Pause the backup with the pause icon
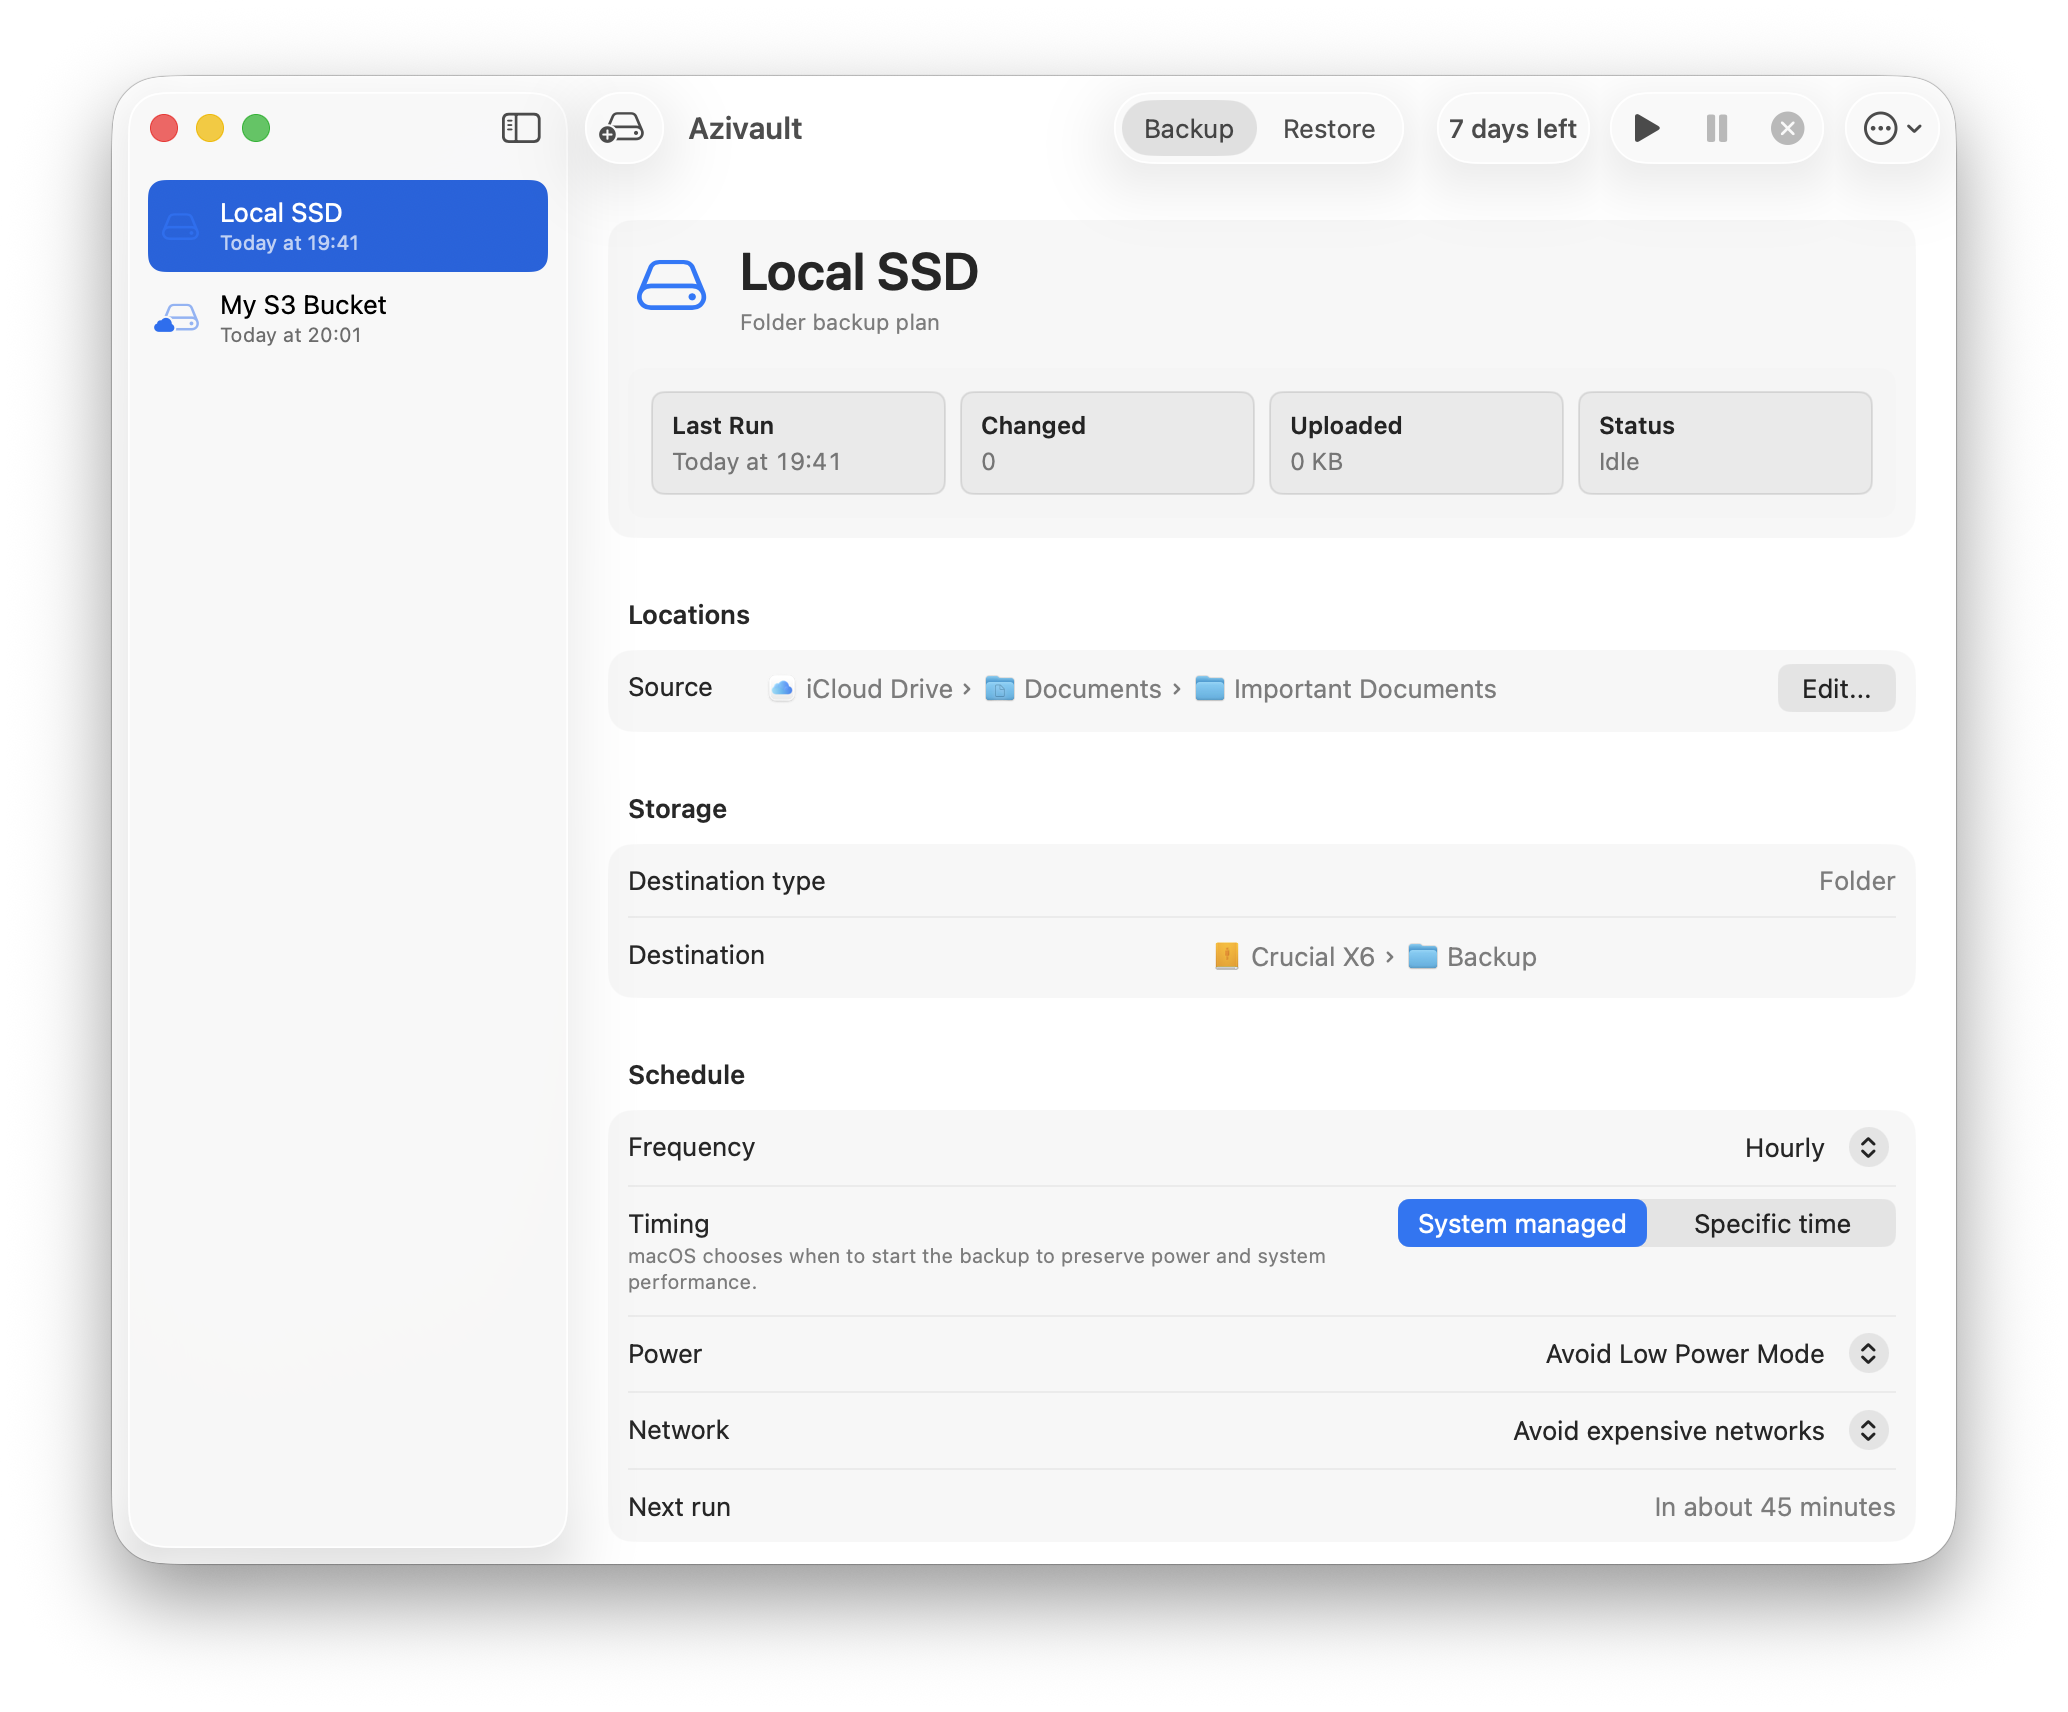The width and height of the screenshot is (2068, 1712). pos(1717,128)
